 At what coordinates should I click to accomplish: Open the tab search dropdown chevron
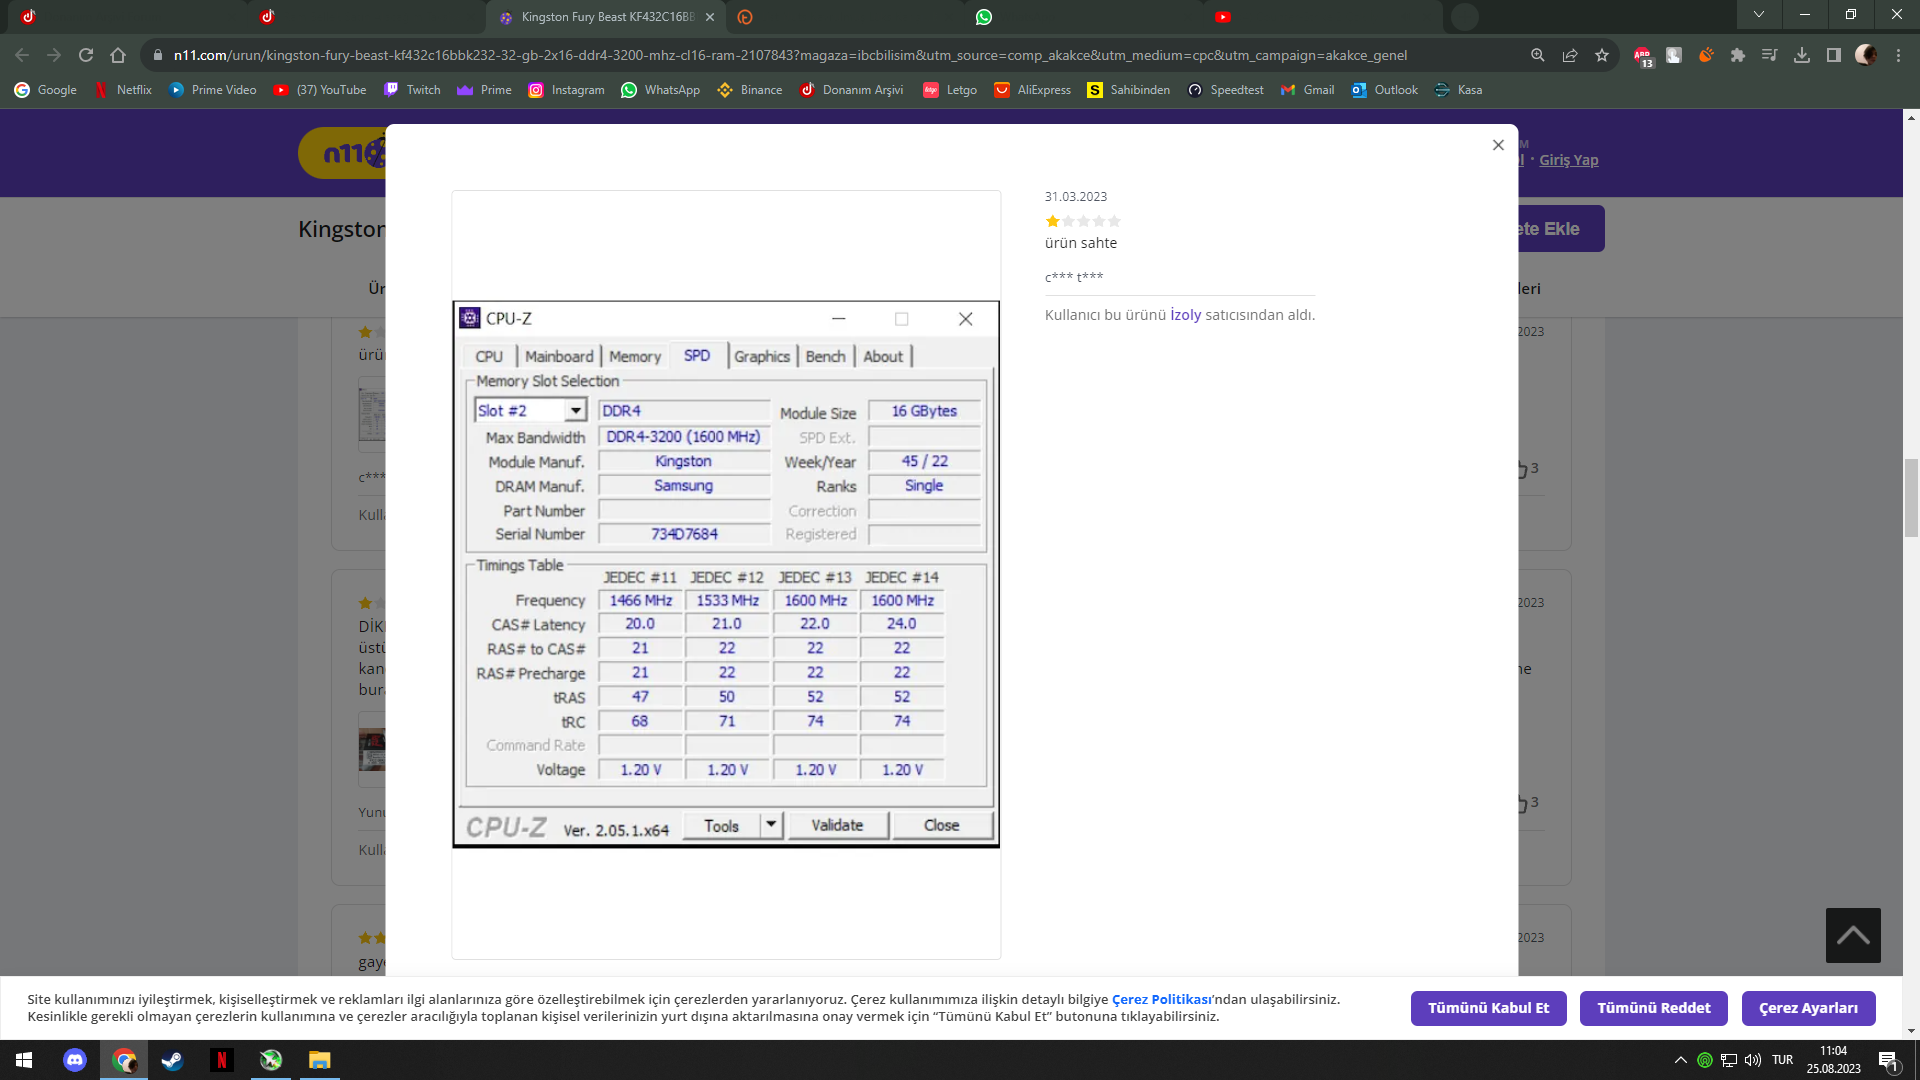click(1758, 15)
